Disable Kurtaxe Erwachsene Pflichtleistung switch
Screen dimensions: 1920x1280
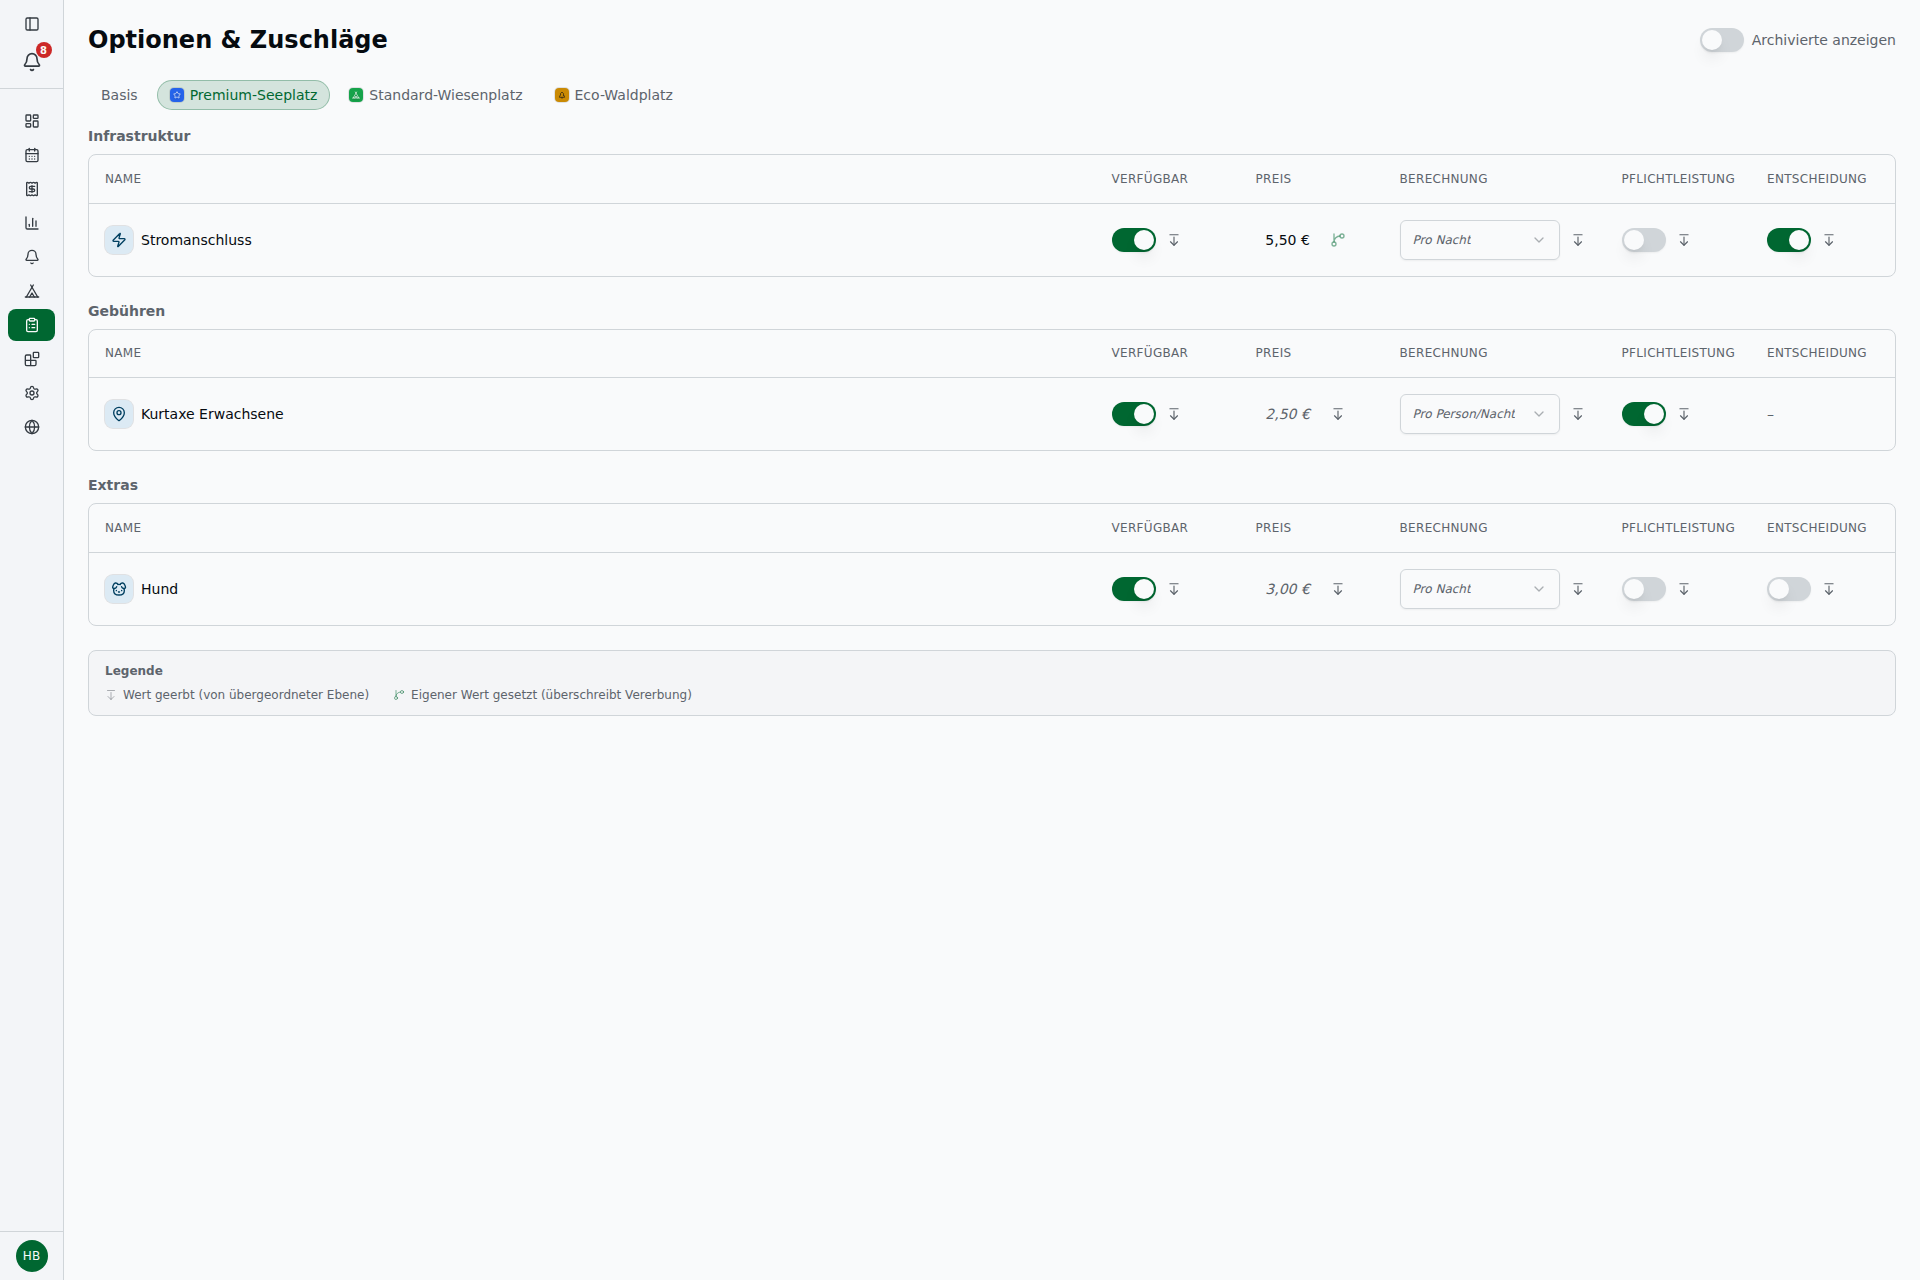(1643, 414)
